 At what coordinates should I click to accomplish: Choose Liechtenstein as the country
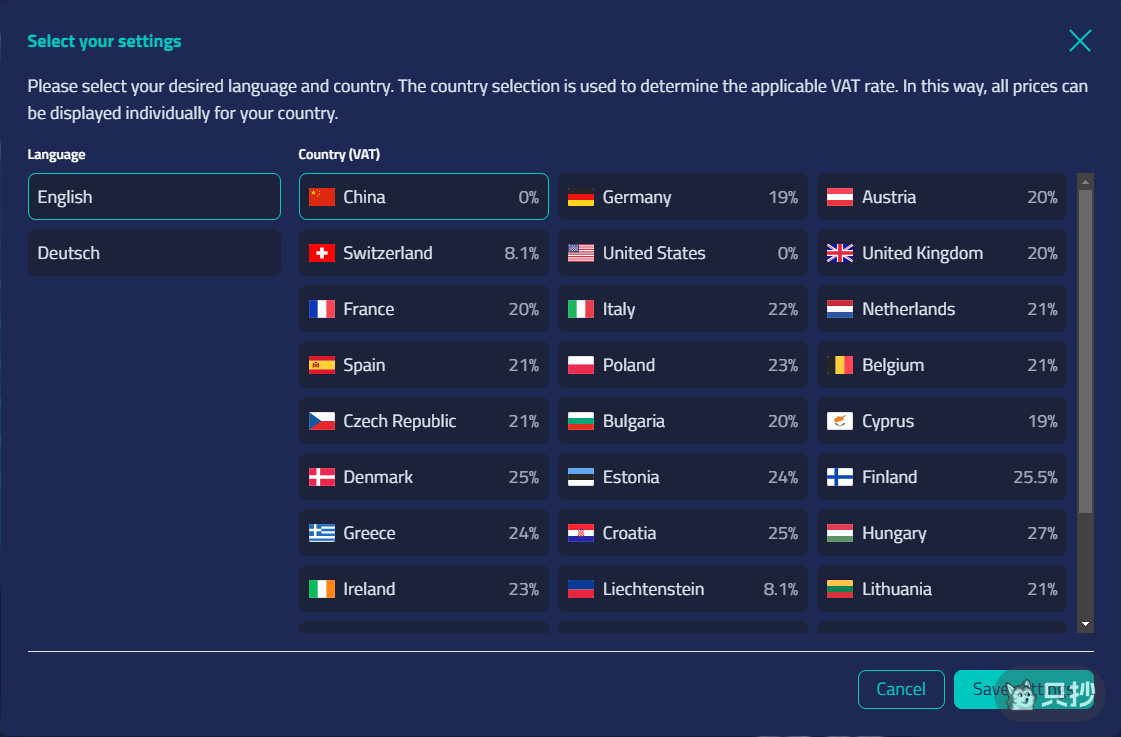683,589
